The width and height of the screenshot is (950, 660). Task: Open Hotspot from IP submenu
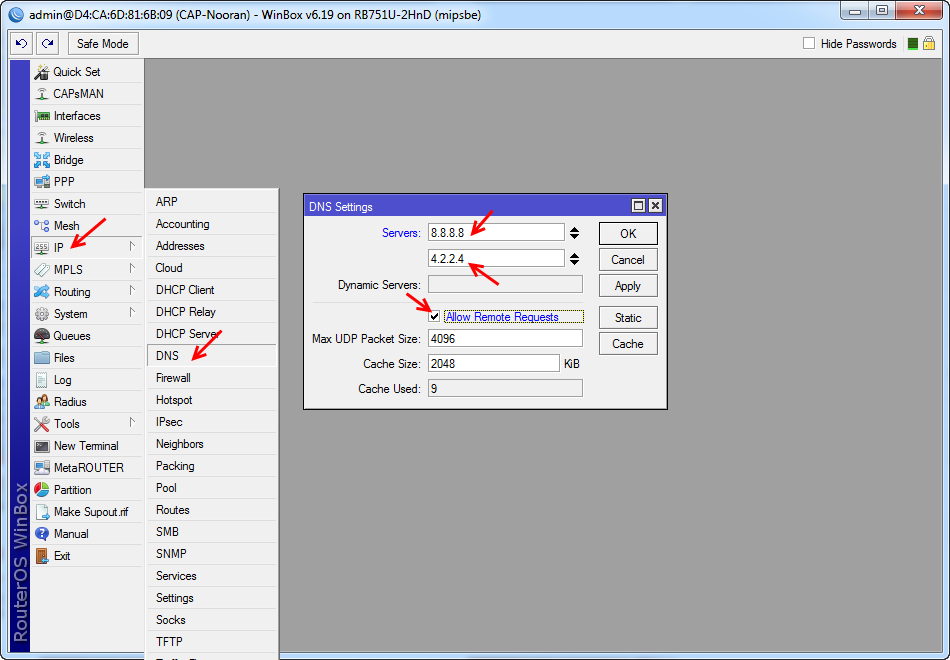coord(211,400)
